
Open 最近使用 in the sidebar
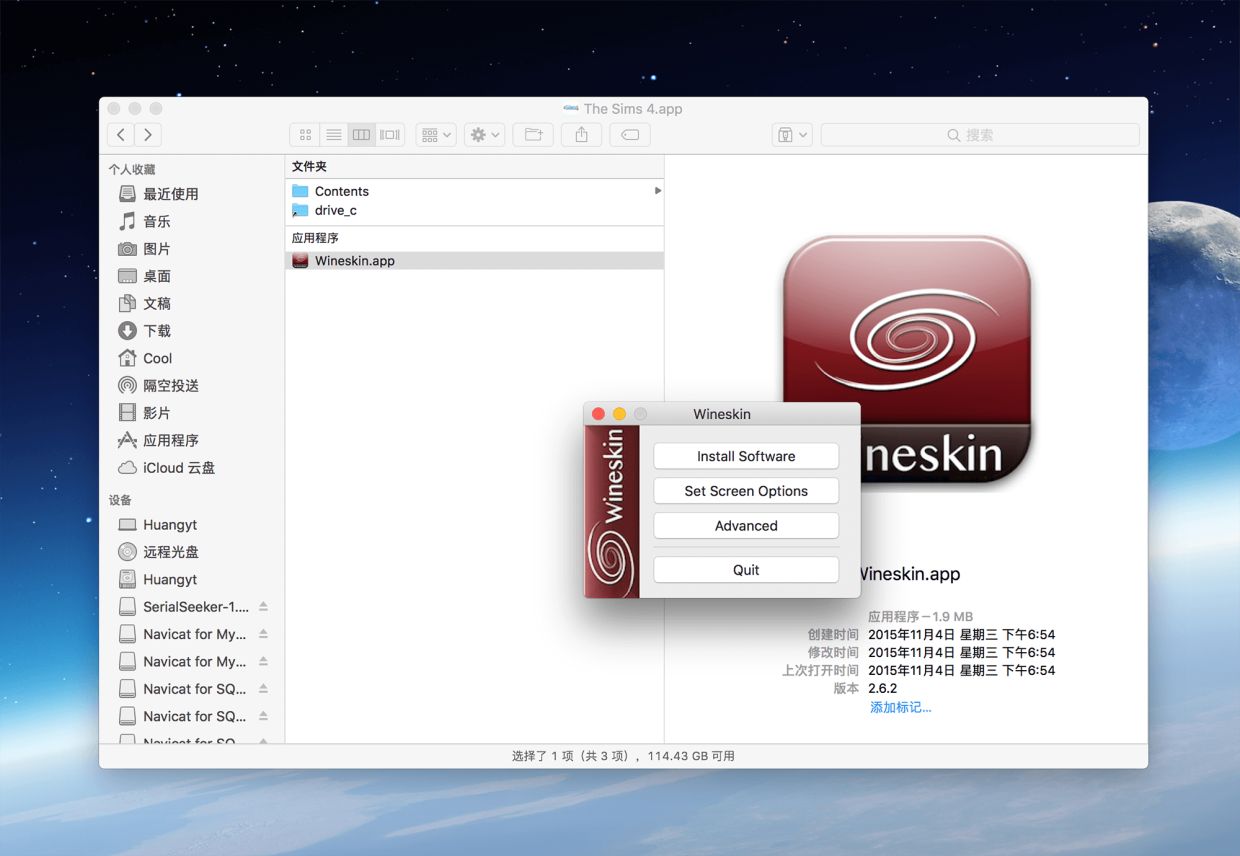tap(171, 194)
